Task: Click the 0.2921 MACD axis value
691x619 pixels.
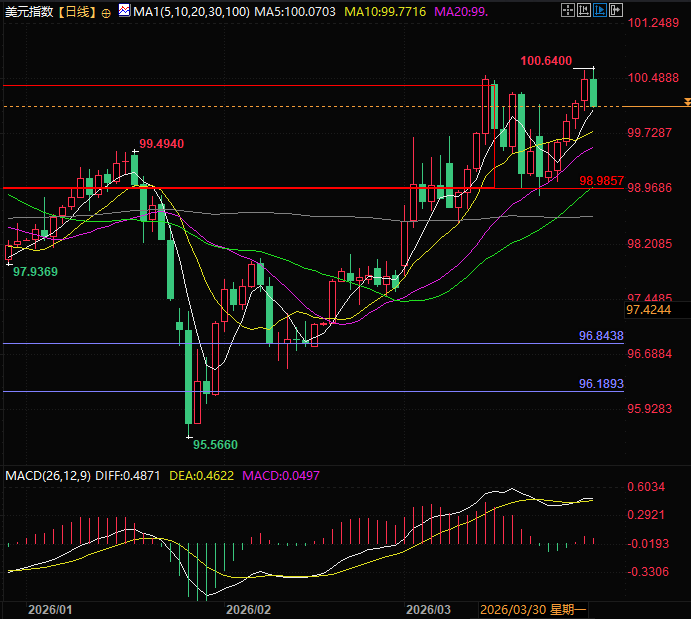Action: (x=646, y=515)
